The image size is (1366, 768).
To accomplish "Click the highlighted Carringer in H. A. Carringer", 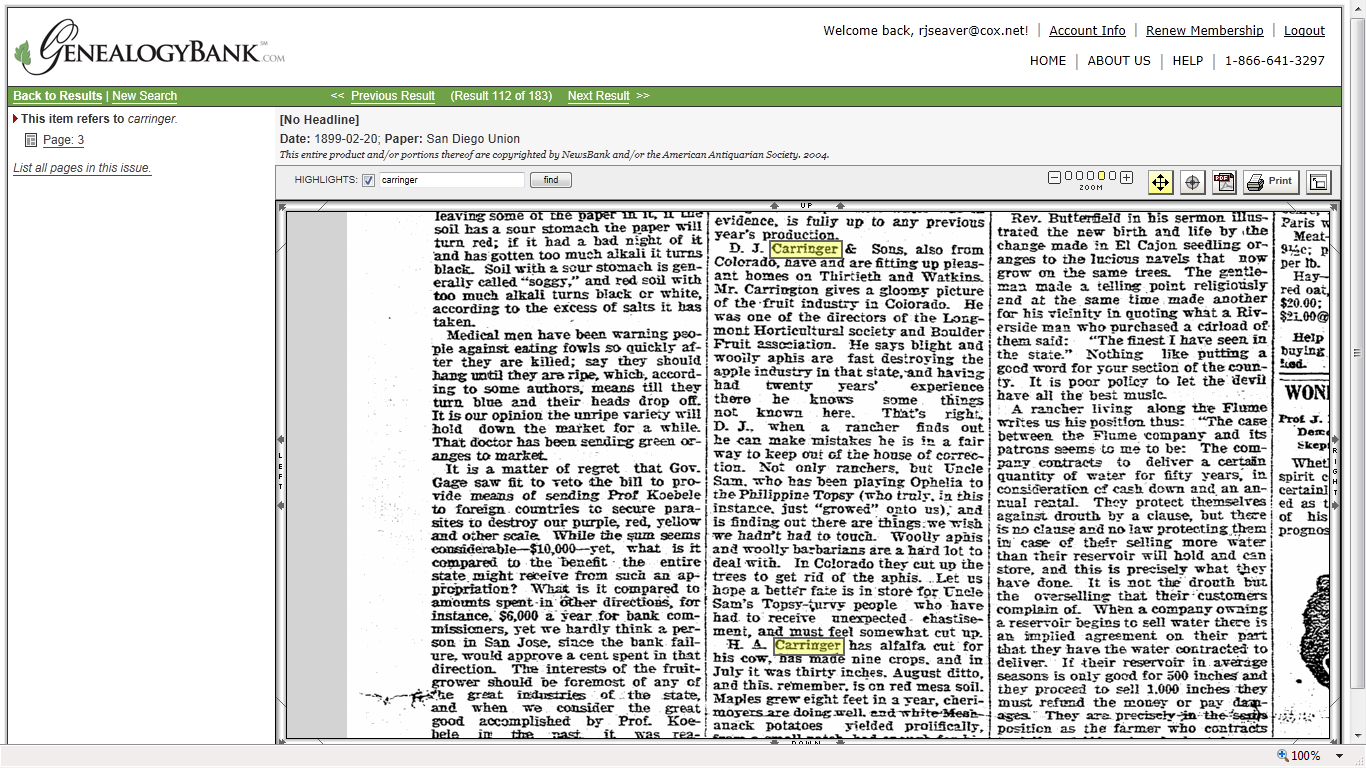I will (x=808, y=646).
